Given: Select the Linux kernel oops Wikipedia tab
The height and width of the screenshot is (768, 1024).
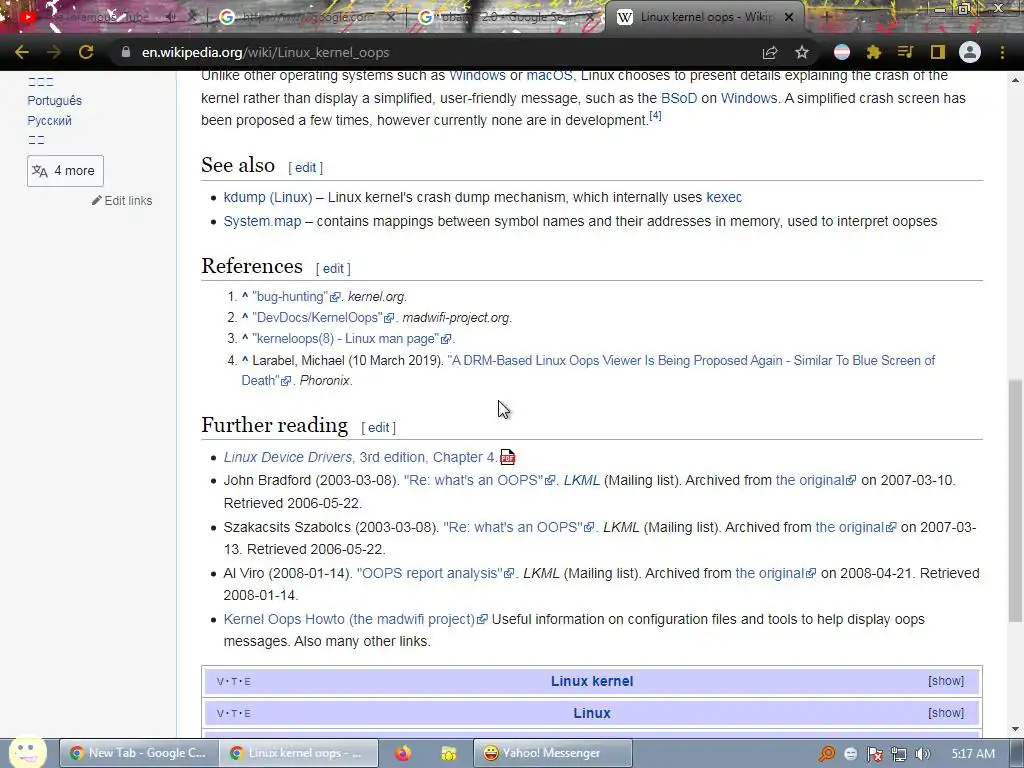Looking at the screenshot, I should (705, 17).
